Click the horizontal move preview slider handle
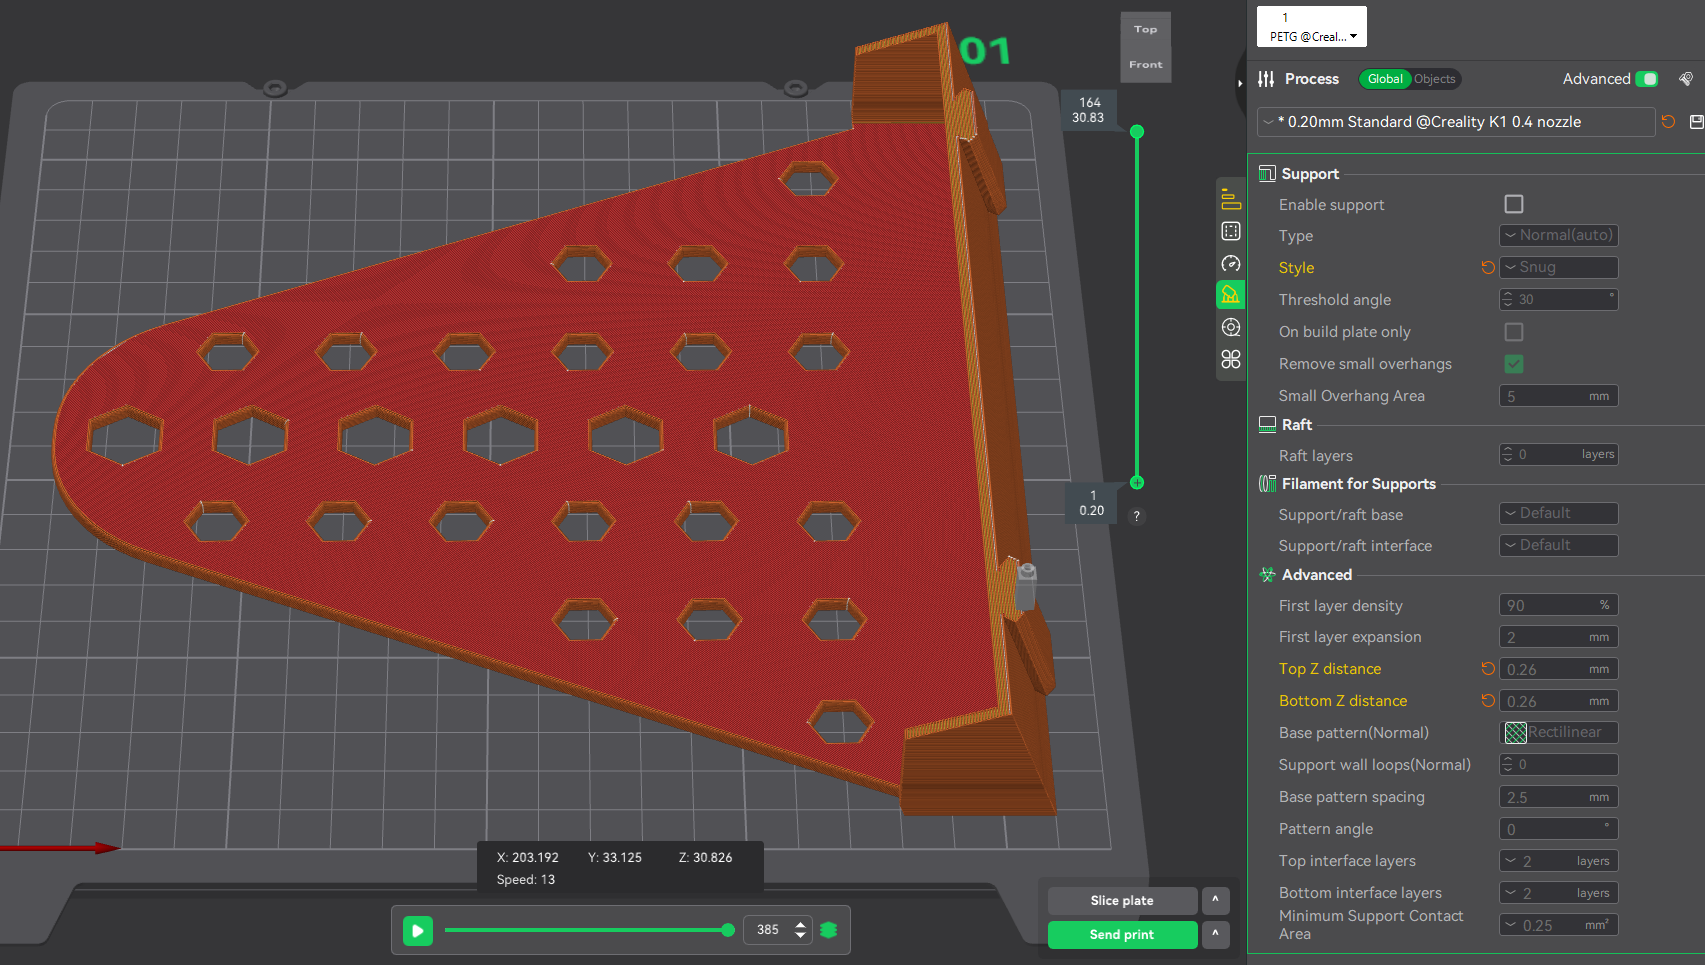The height and width of the screenshot is (965, 1705). tap(728, 930)
